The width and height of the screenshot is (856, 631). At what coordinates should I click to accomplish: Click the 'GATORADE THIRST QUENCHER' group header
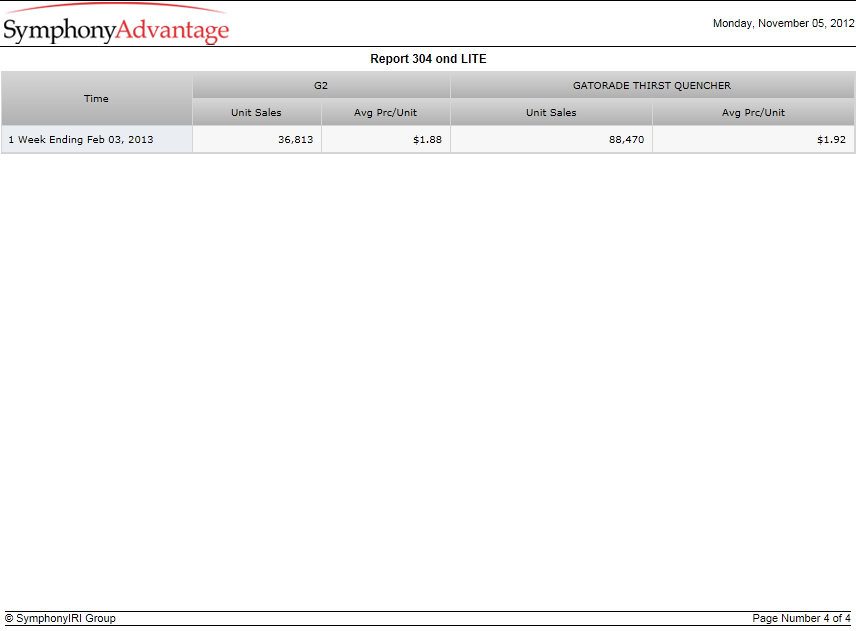[652, 86]
